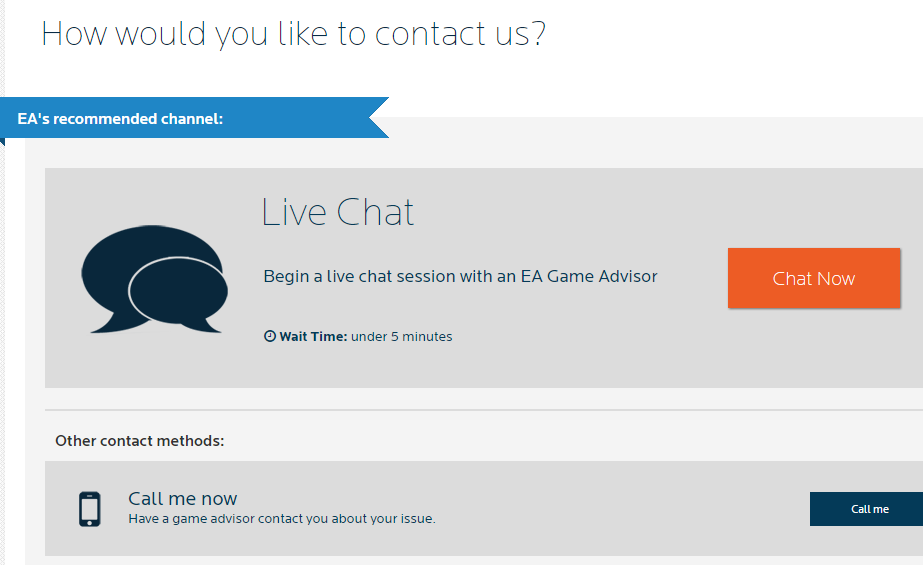Click the smartphone icon for Call me now
This screenshot has width=923, height=565.
pyautogui.click(x=89, y=508)
